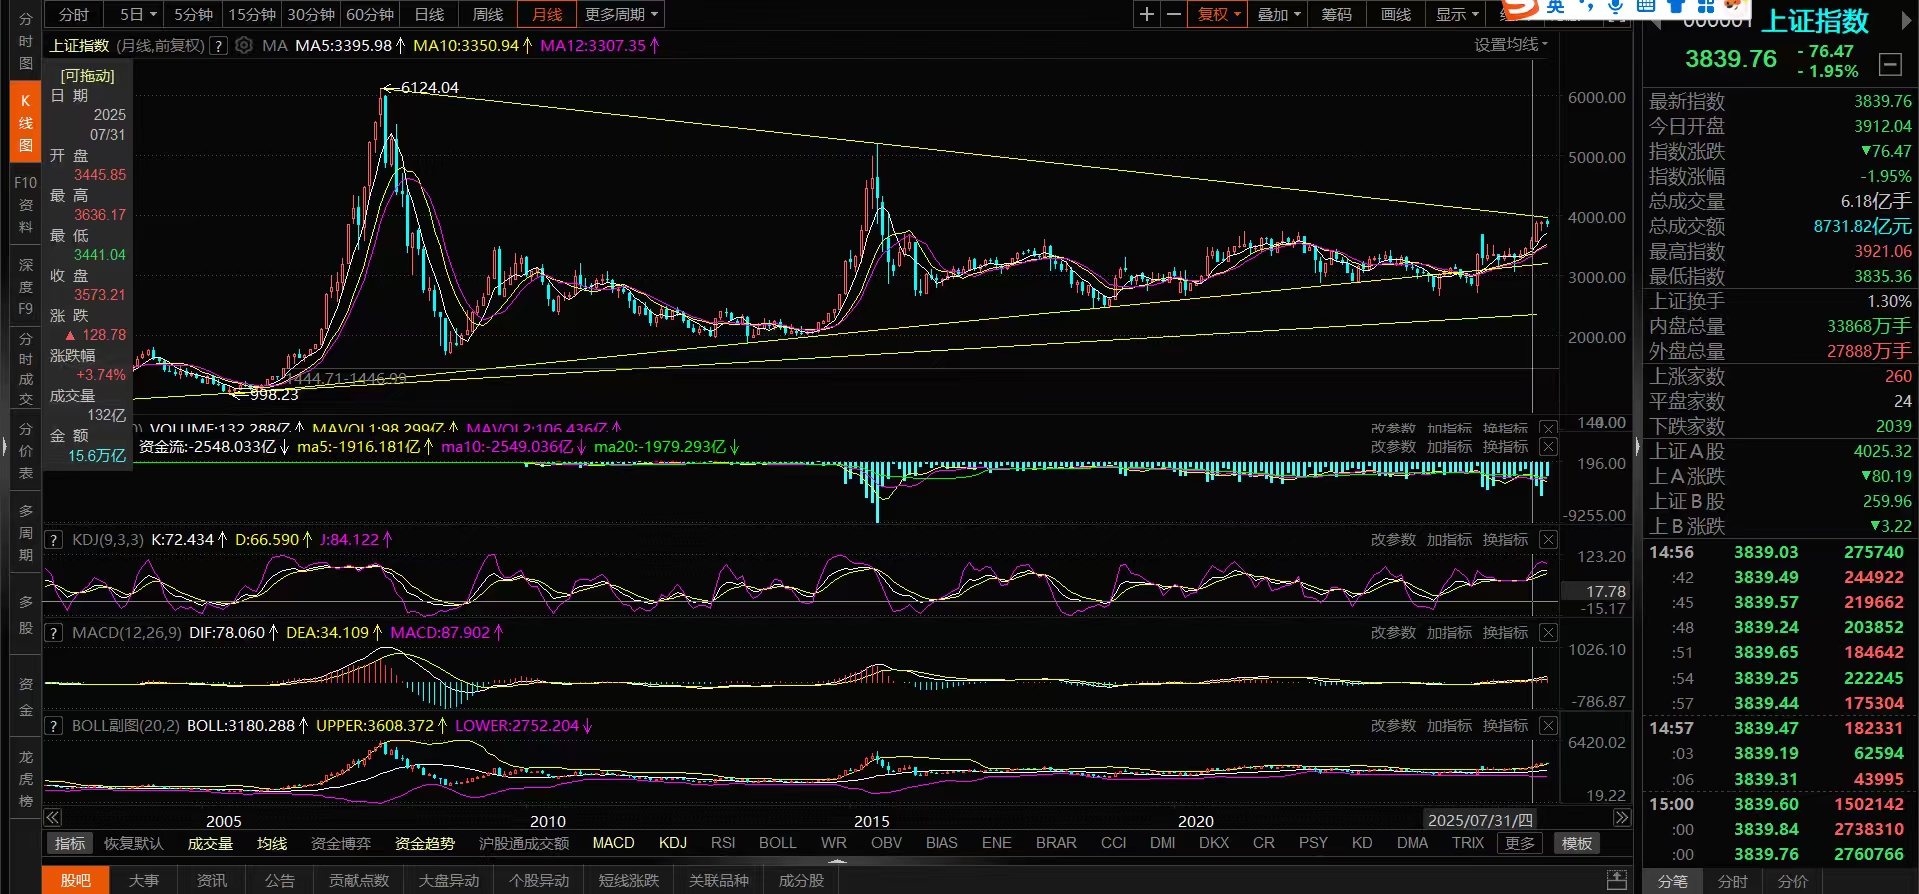
Task: Click the zoom-out minus icon
Action: coord(1173,14)
